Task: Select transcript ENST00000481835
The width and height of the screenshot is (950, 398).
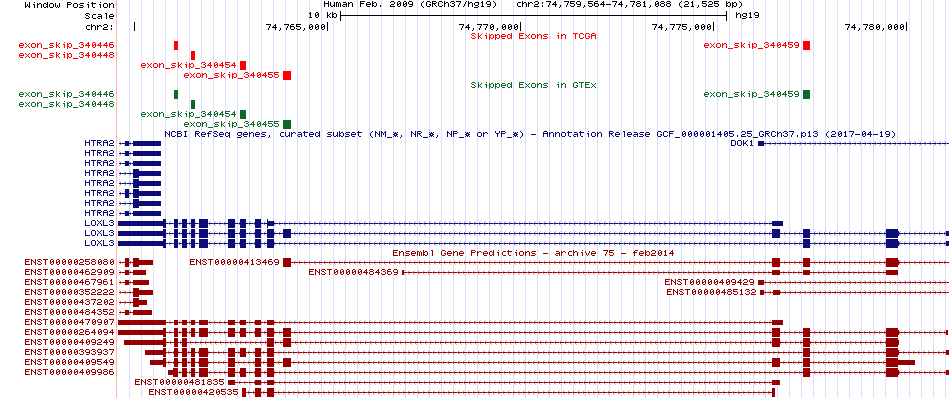Action: pos(179,382)
